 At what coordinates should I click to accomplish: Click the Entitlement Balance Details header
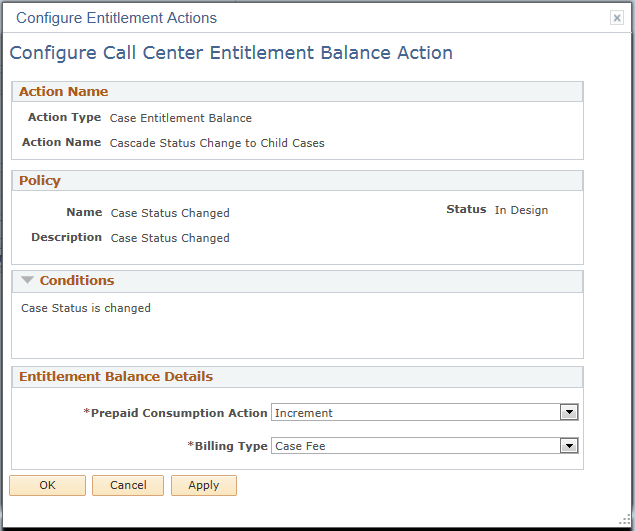116,376
